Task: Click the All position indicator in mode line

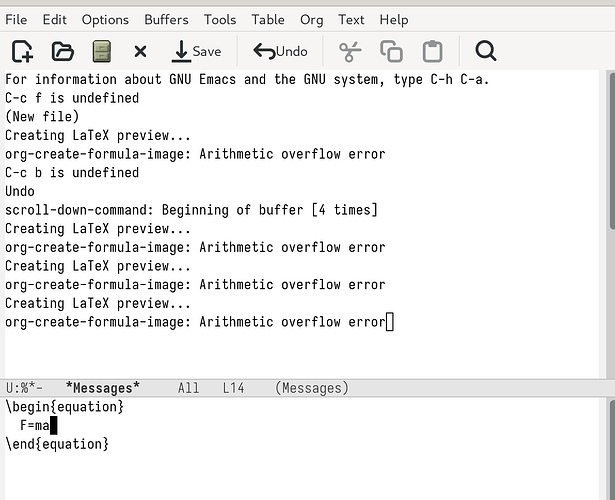Action: pos(188,388)
